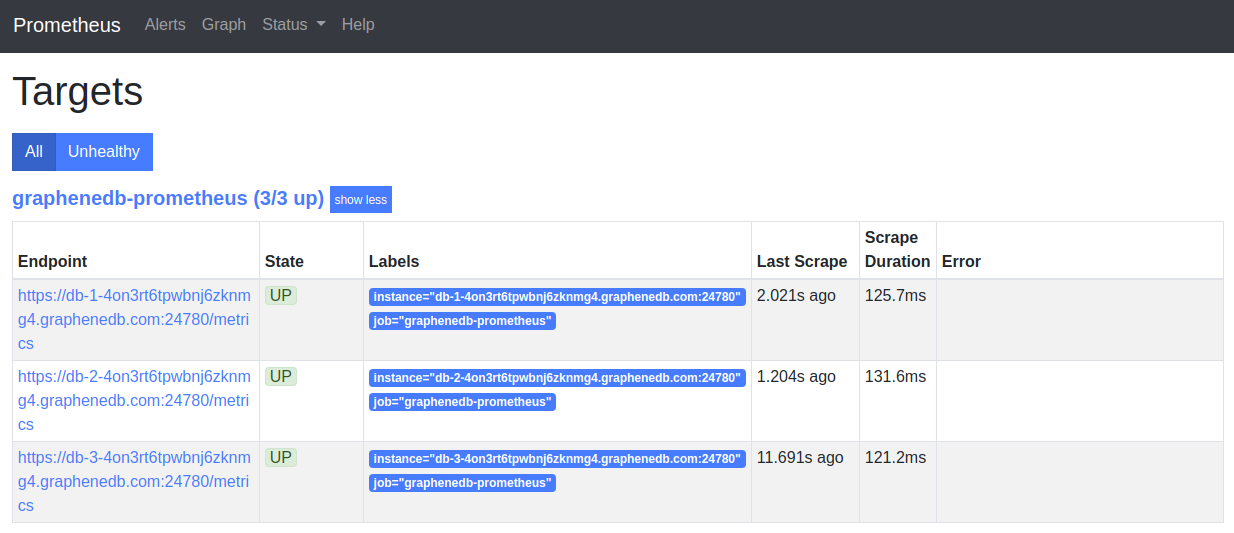Open the Help menu item

coord(358,24)
